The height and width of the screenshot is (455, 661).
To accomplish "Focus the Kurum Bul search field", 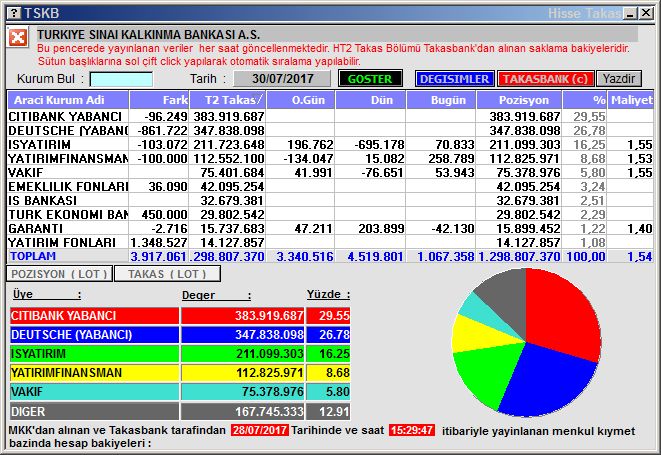I will pos(121,79).
